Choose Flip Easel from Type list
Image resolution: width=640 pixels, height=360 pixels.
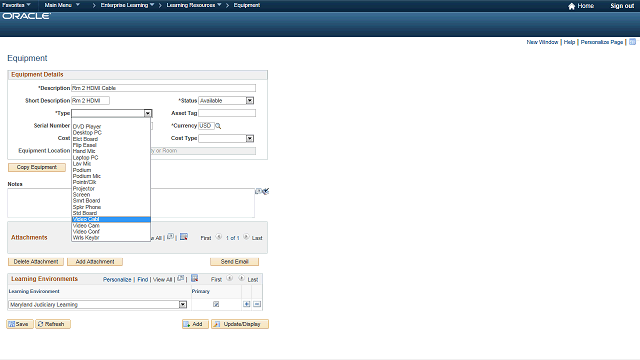click(111, 145)
